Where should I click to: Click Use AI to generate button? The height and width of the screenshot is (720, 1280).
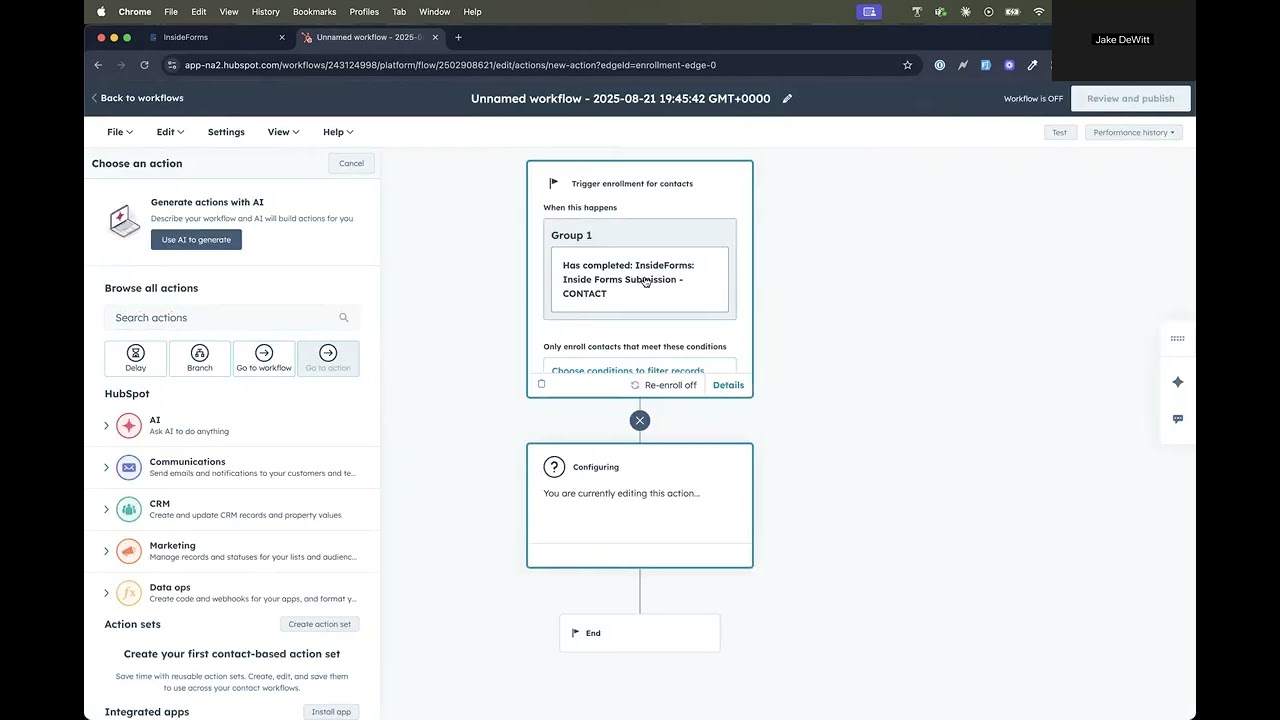point(196,240)
